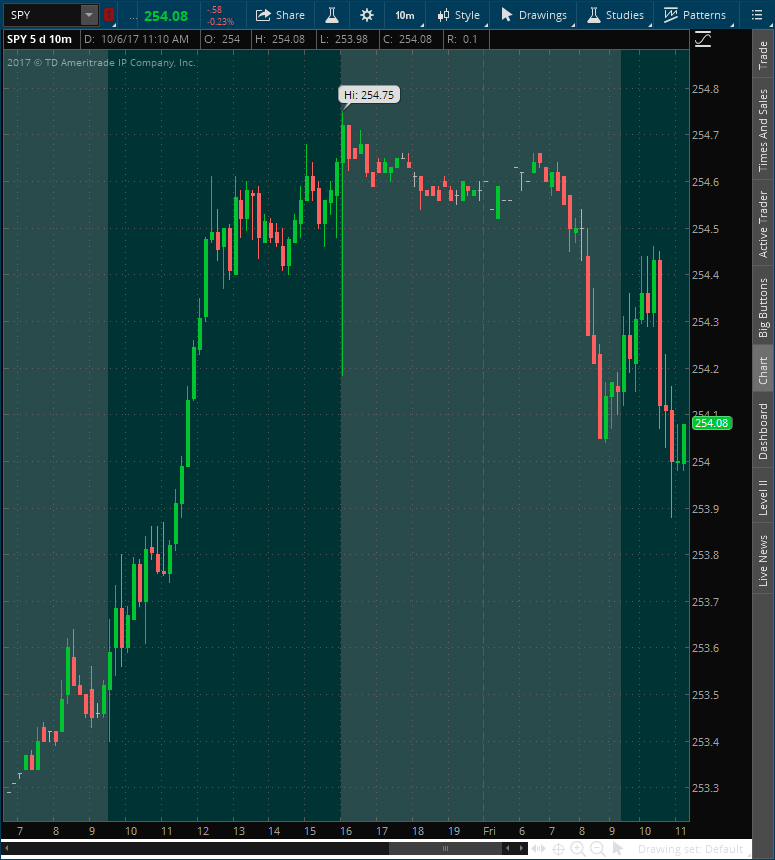Open the Active Trader tab
This screenshot has height=860, width=775.
coord(763,223)
